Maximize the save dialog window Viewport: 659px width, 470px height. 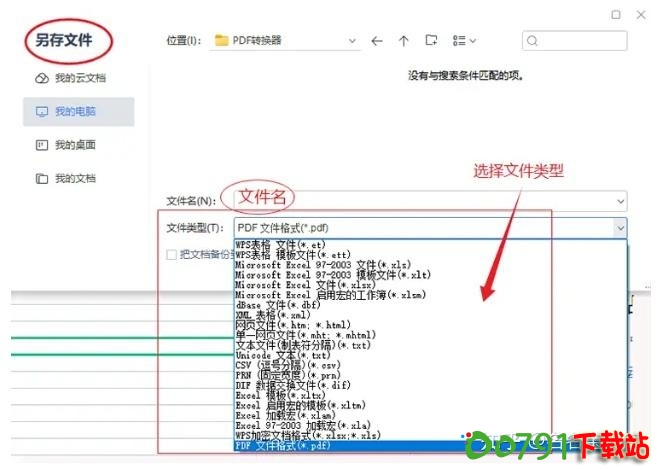coord(615,15)
